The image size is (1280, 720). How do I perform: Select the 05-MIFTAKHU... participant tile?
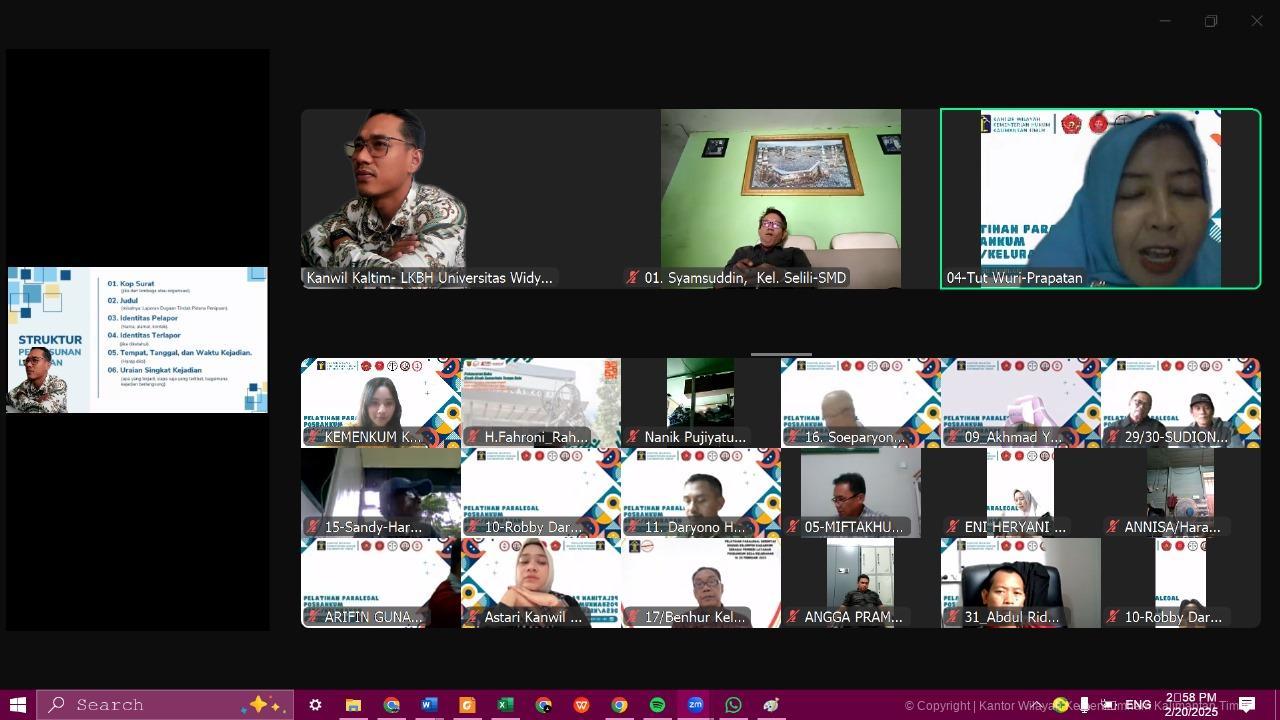click(x=861, y=493)
